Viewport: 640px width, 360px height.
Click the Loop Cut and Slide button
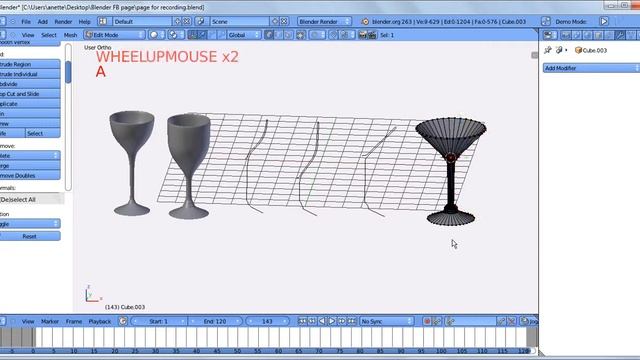click(x=30, y=93)
